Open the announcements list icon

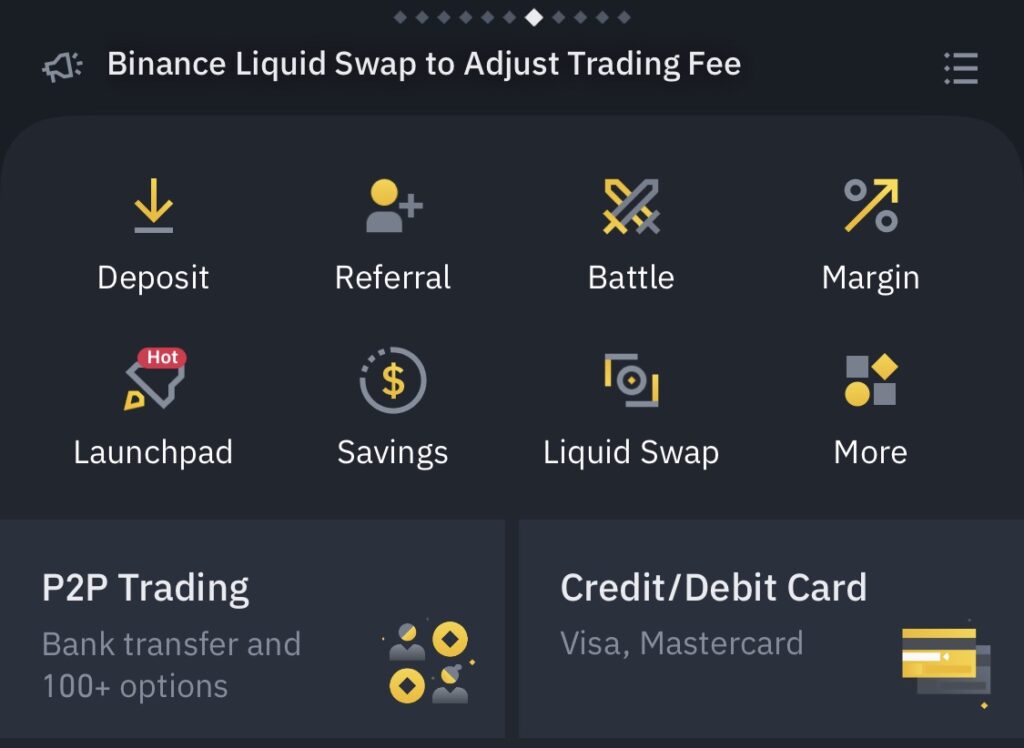pyautogui.click(x=961, y=68)
